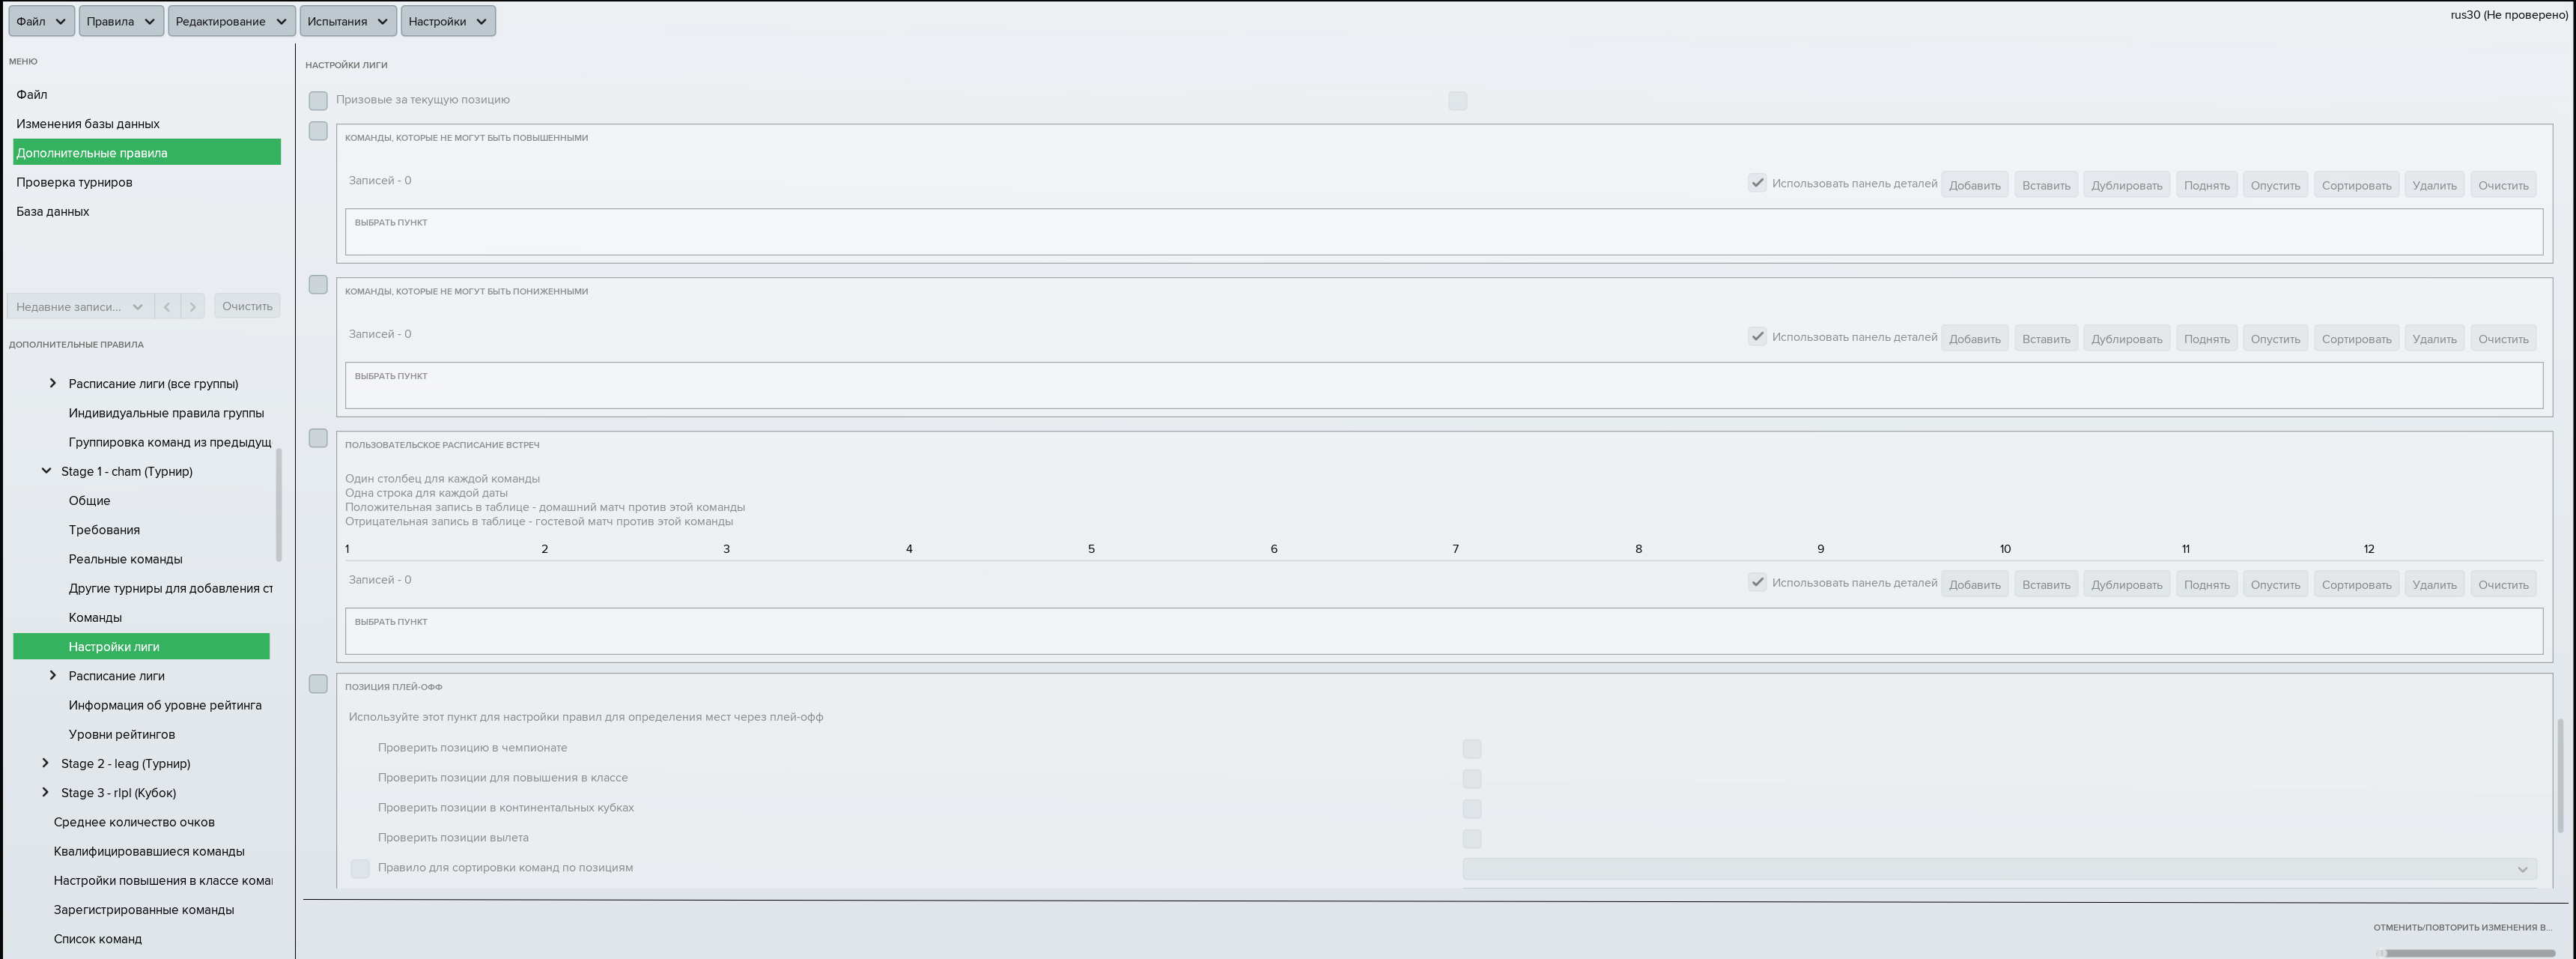Collapse the Stage 1 - cham tree node
This screenshot has height=959, width=2576.
click(46, 471)
